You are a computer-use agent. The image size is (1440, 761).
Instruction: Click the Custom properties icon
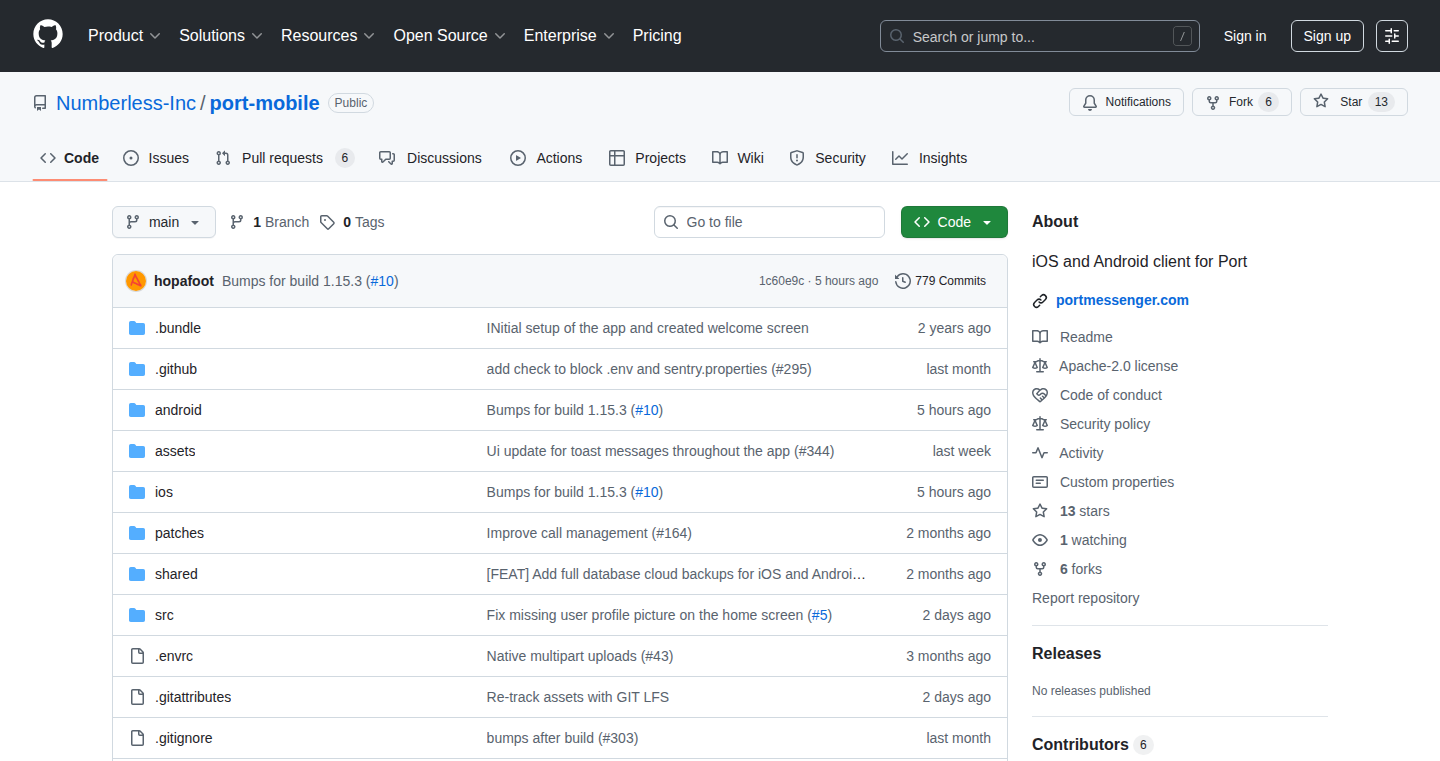tap(1040, 482)
